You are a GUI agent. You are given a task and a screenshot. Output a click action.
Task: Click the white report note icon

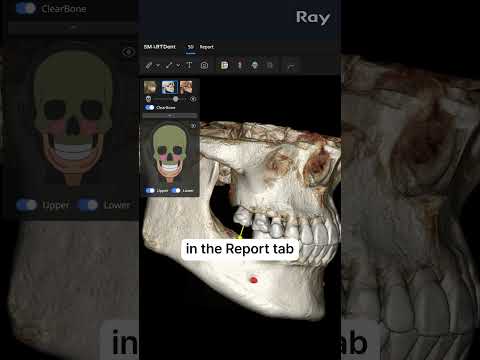pyautogui.click(x=225, y=65)
